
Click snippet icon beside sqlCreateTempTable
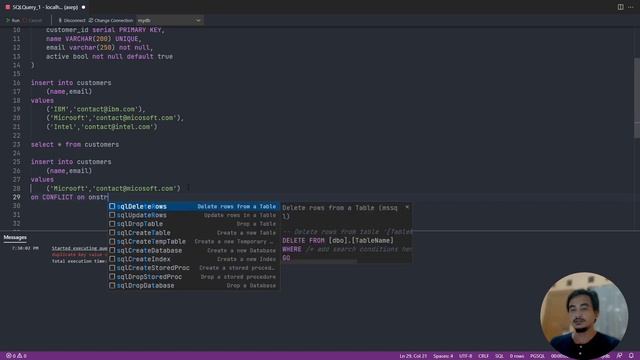pos(112,242)
